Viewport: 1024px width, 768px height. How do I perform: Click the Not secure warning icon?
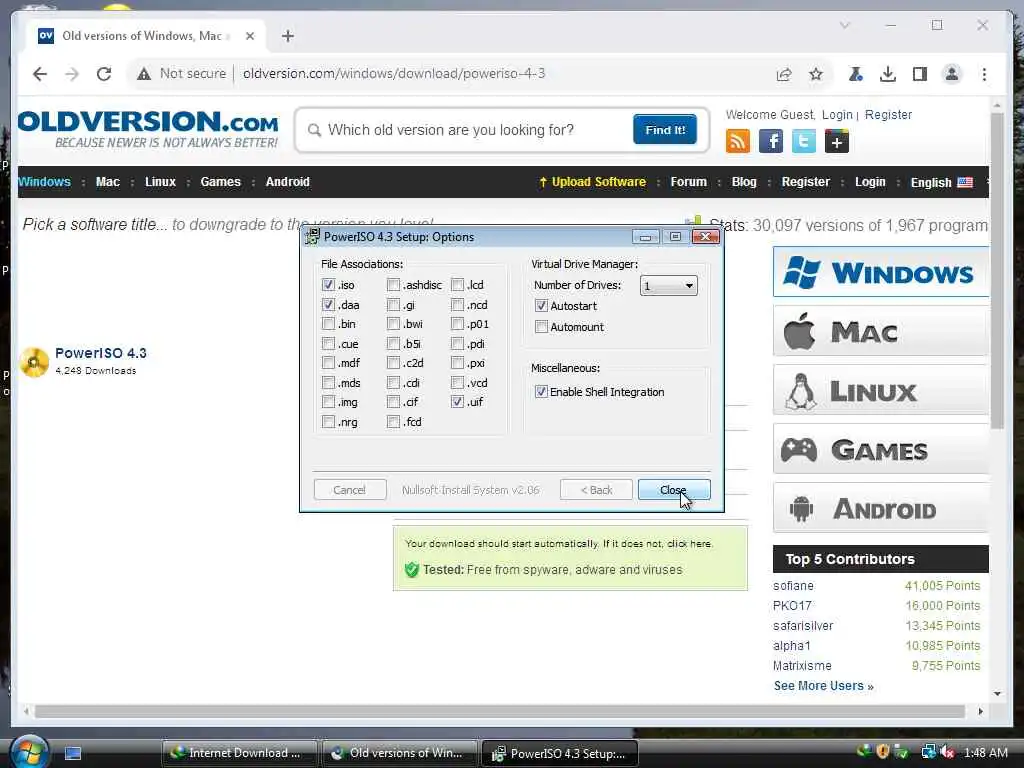click(144, 74)
